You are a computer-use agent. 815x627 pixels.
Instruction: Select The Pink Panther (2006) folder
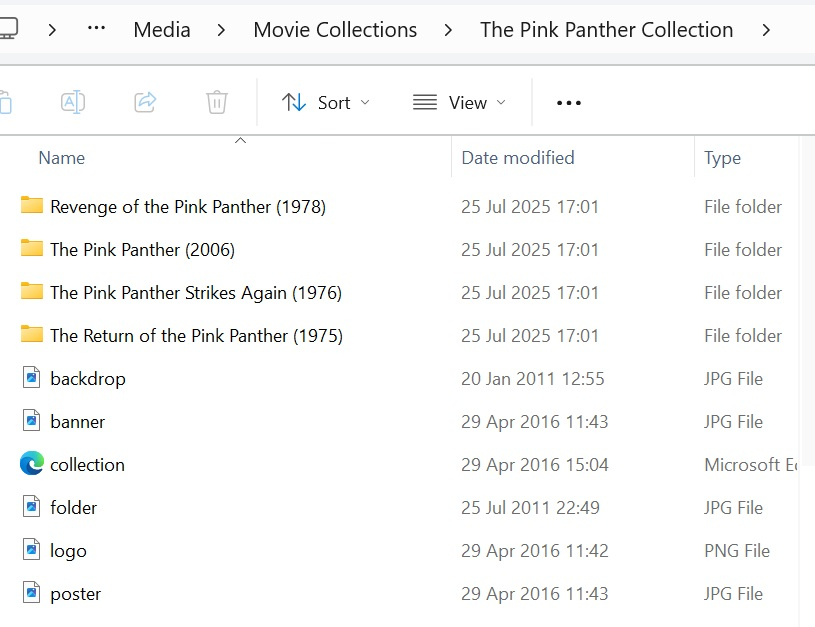point(142,250)
